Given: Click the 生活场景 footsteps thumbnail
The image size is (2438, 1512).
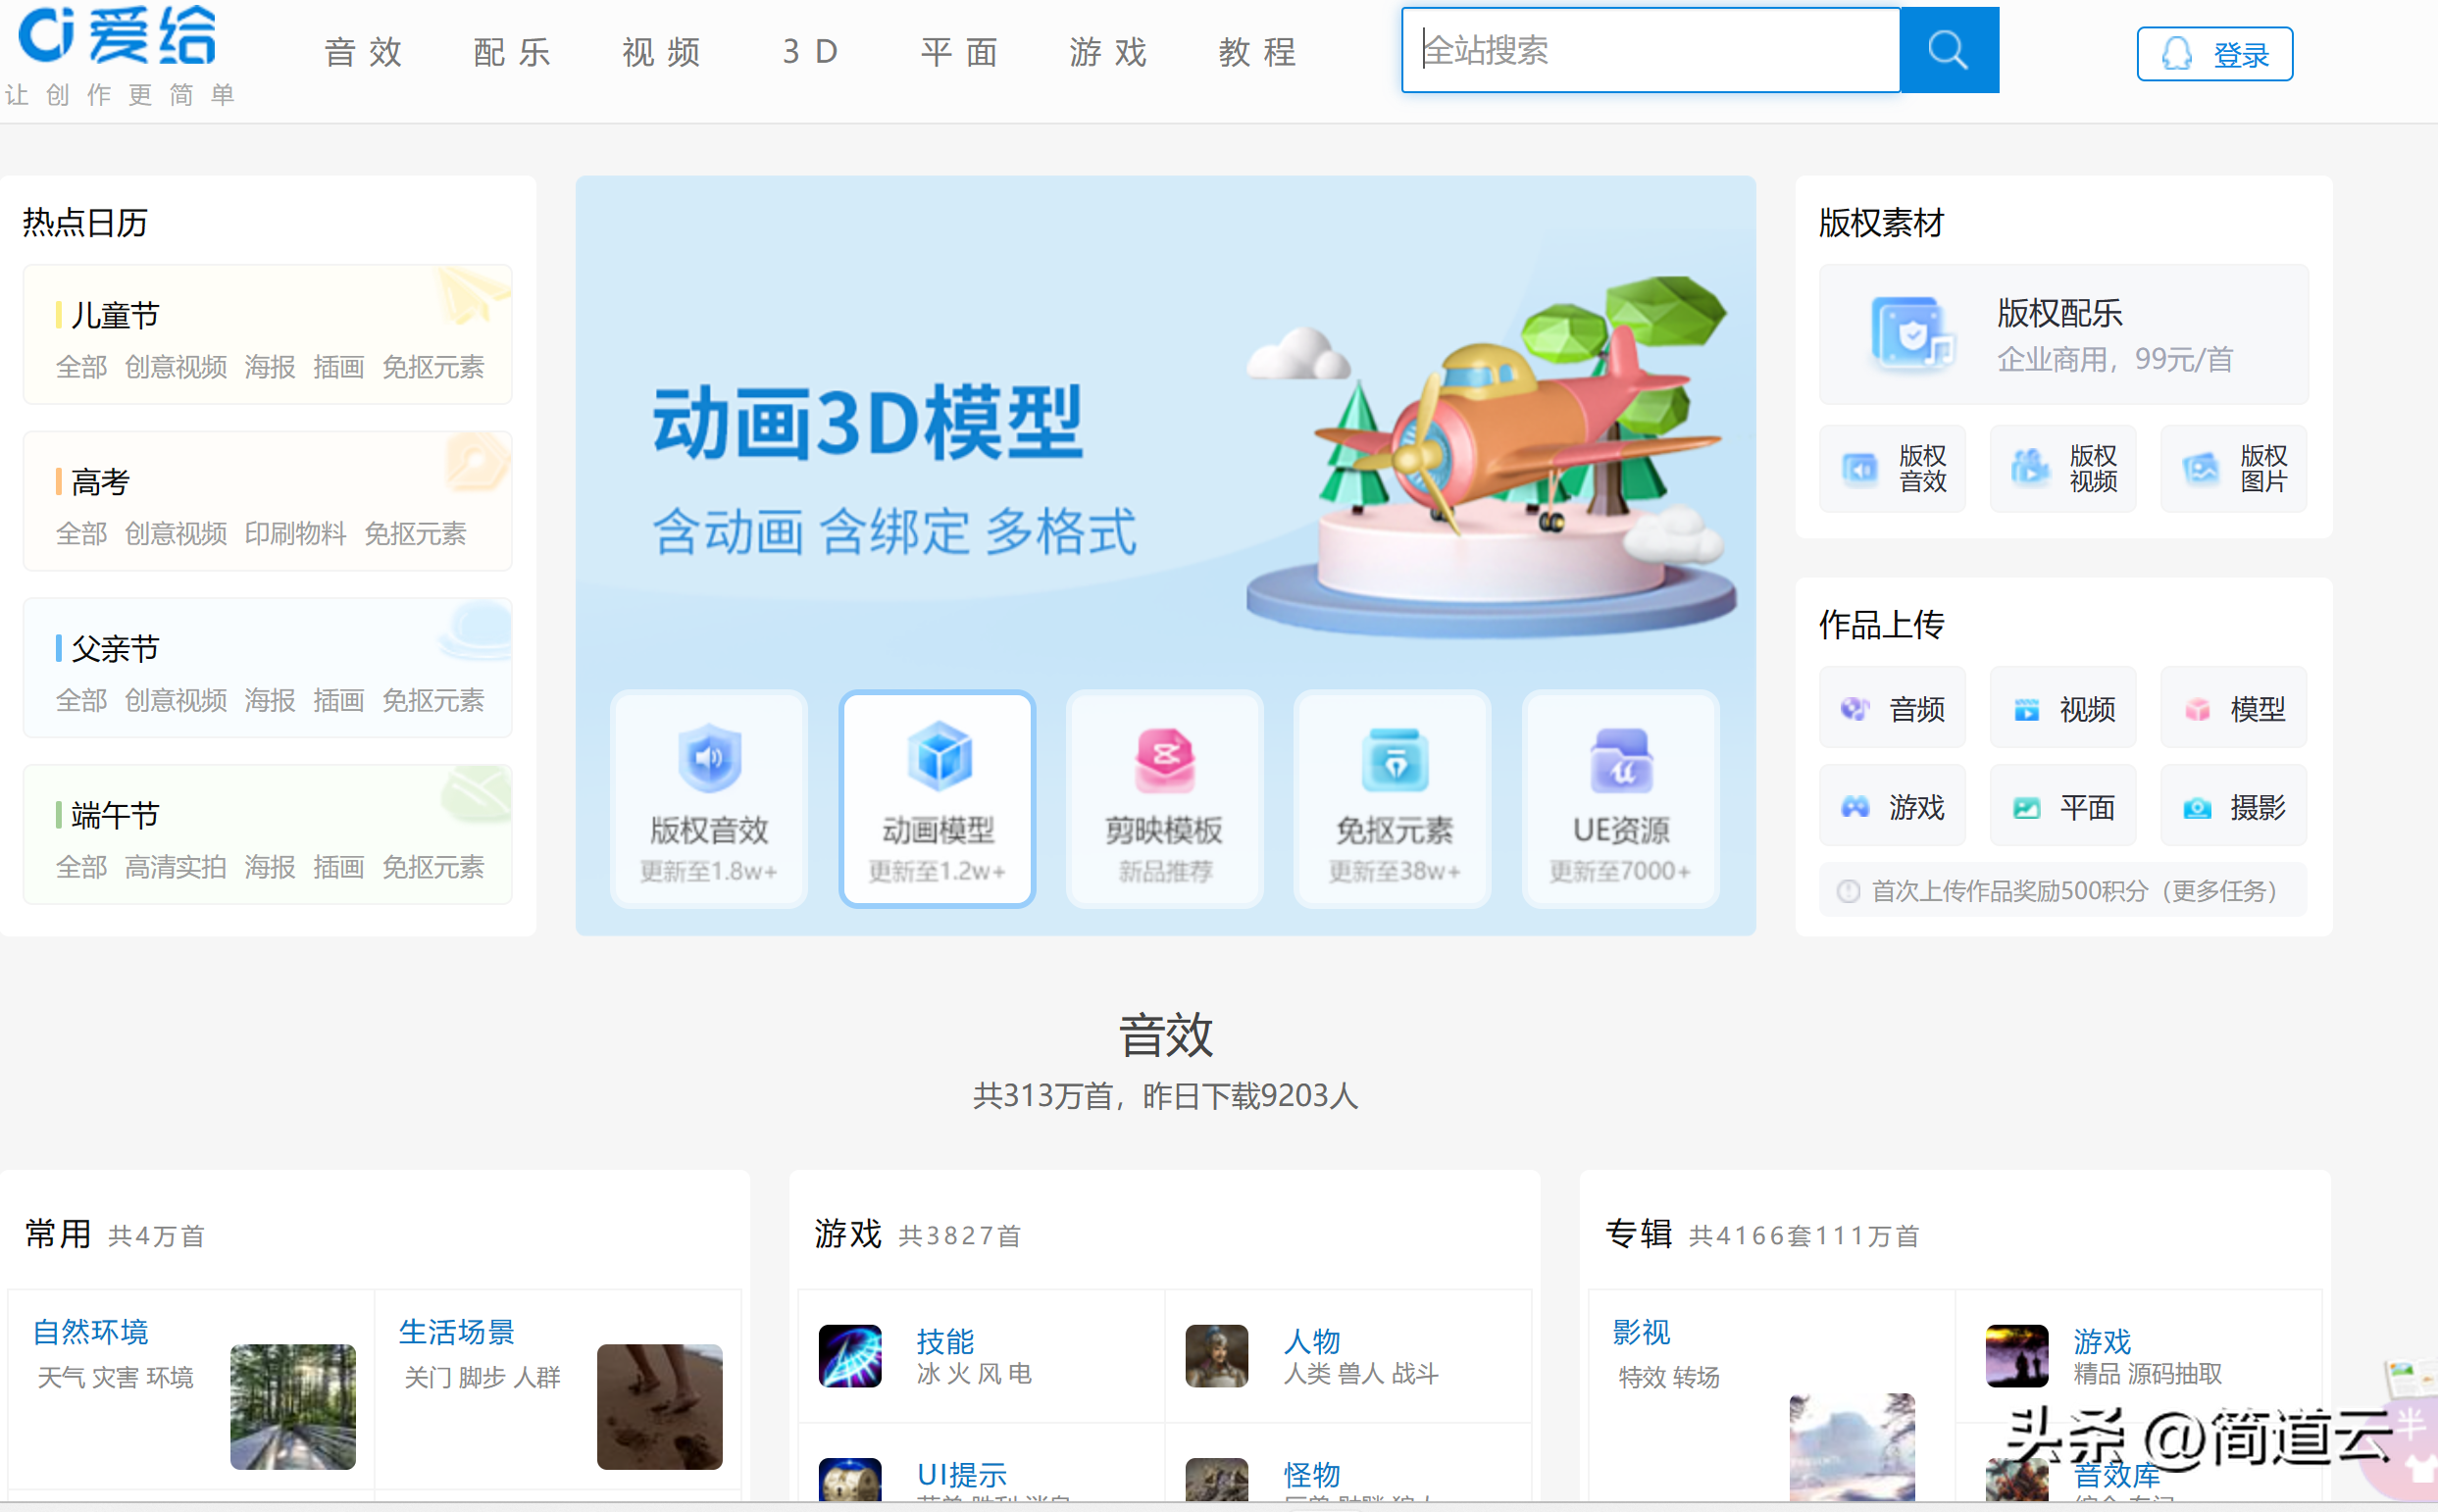Looking at the screenshot, I should 660,1407.
